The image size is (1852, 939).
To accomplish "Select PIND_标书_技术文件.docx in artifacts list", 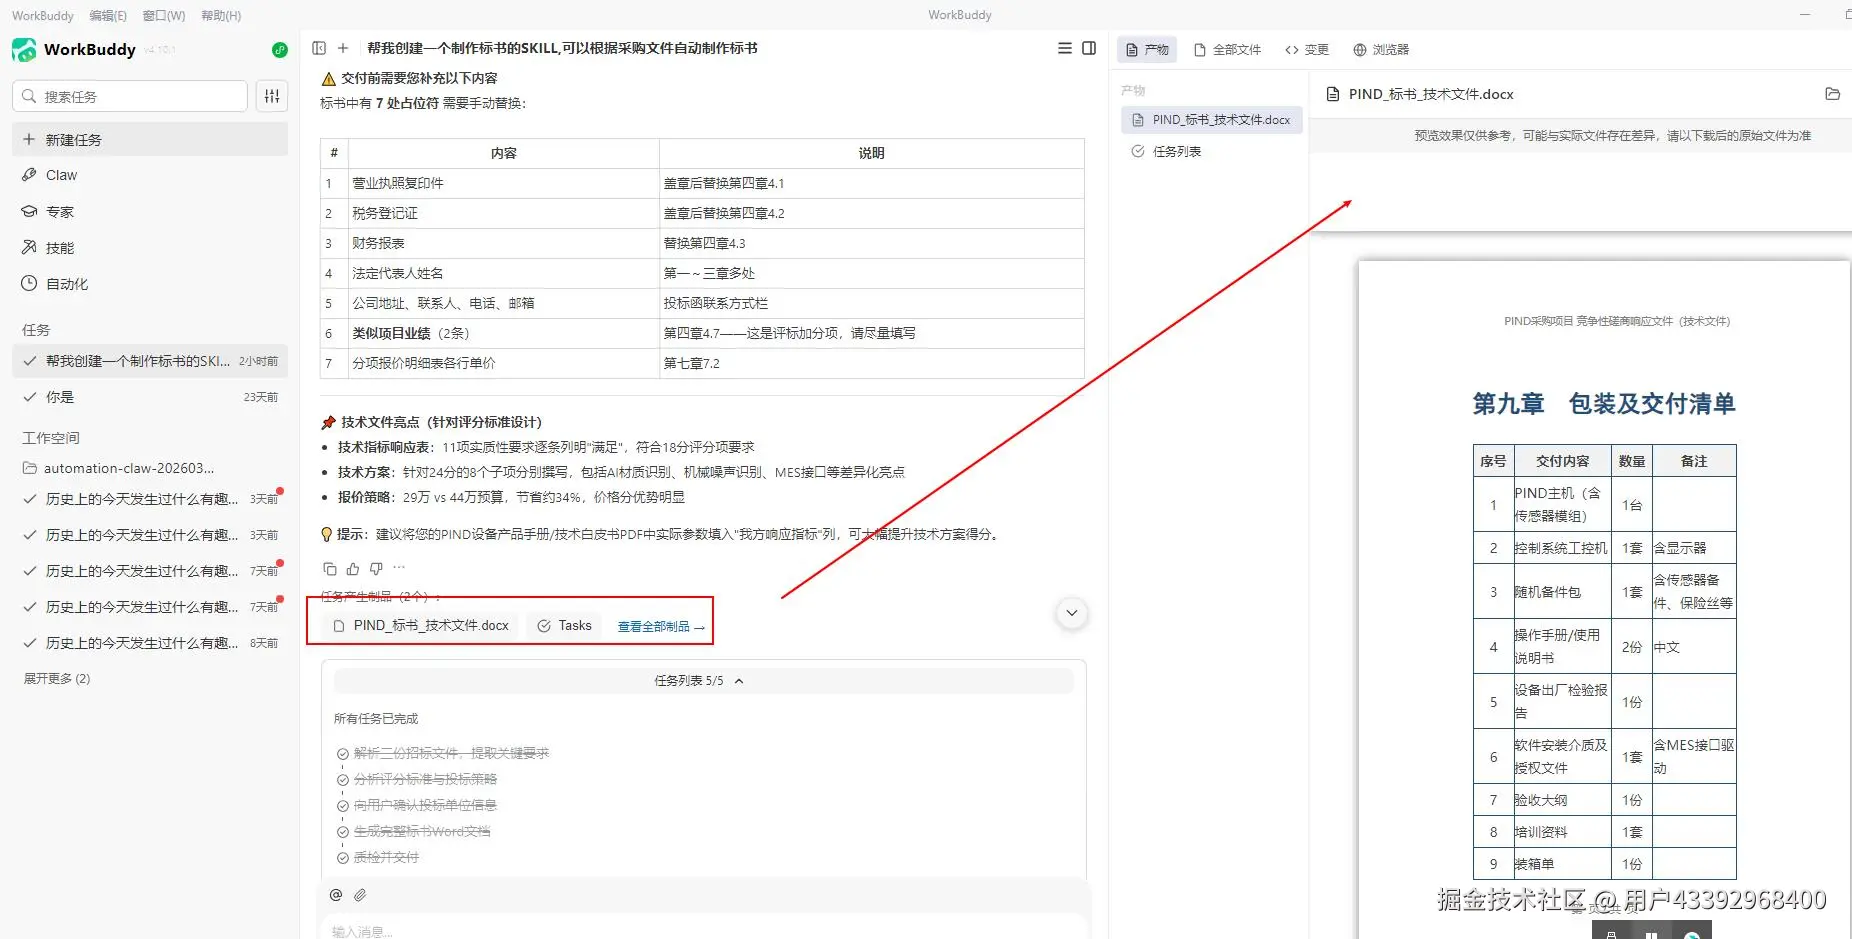I will tap(1212, 120).
